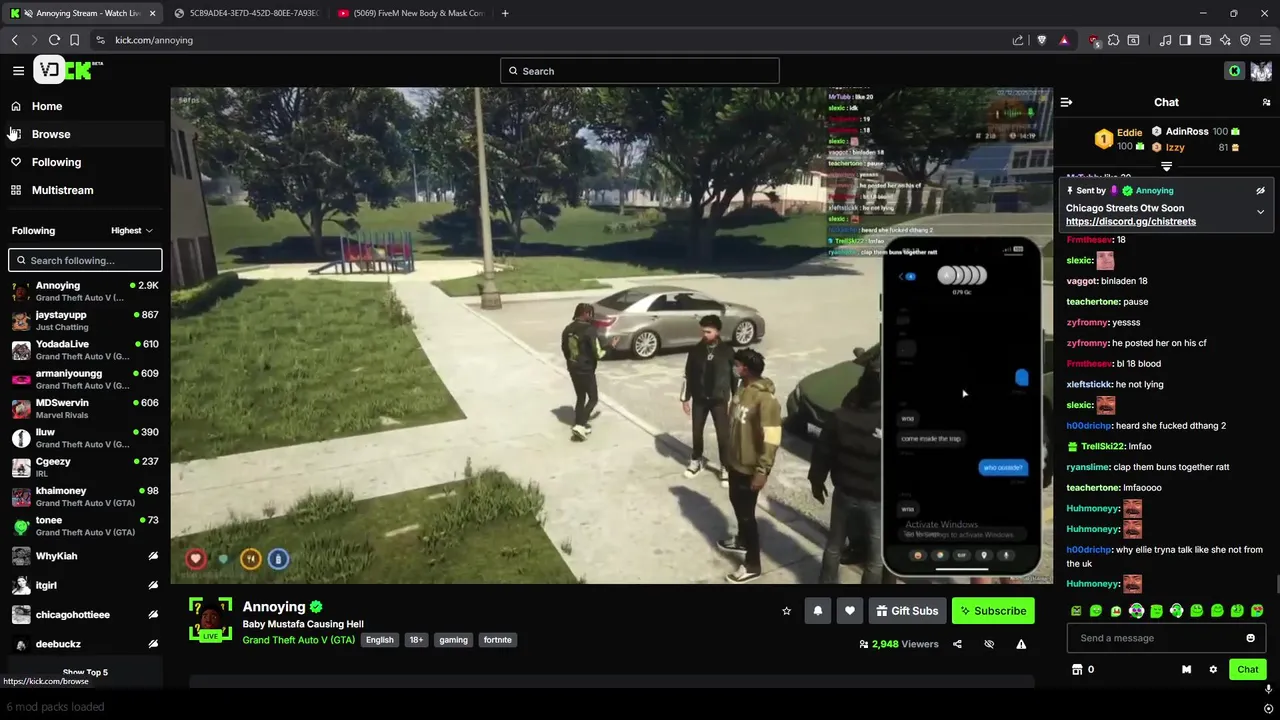Click the Annoying streamer avatar
Image resolution: width=1280 pixels, height=720 pixels.
click(211, 619)
